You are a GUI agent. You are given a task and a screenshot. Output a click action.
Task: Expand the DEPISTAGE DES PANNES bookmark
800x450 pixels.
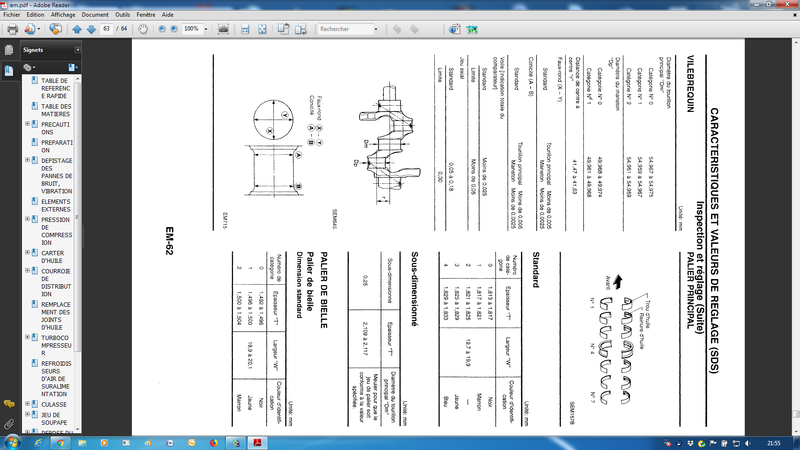point(28,160)
